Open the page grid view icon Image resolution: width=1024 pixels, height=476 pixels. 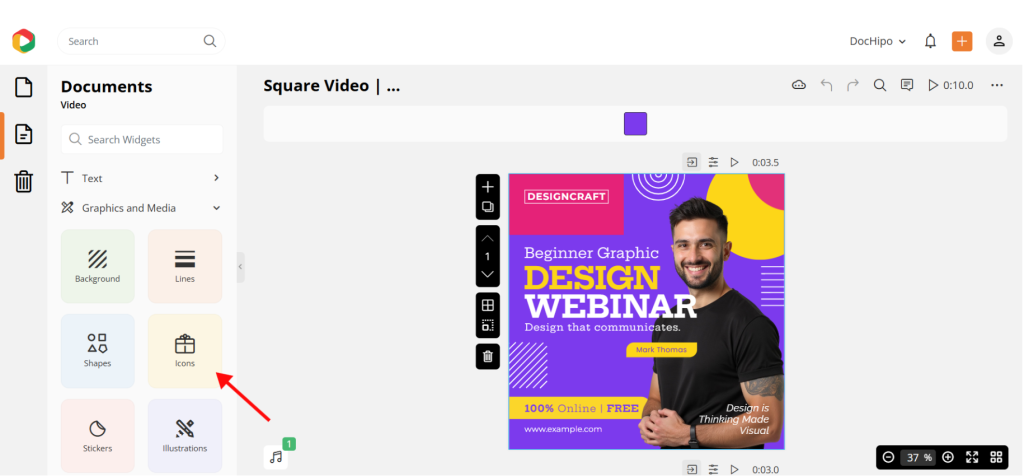coord(996,457)
